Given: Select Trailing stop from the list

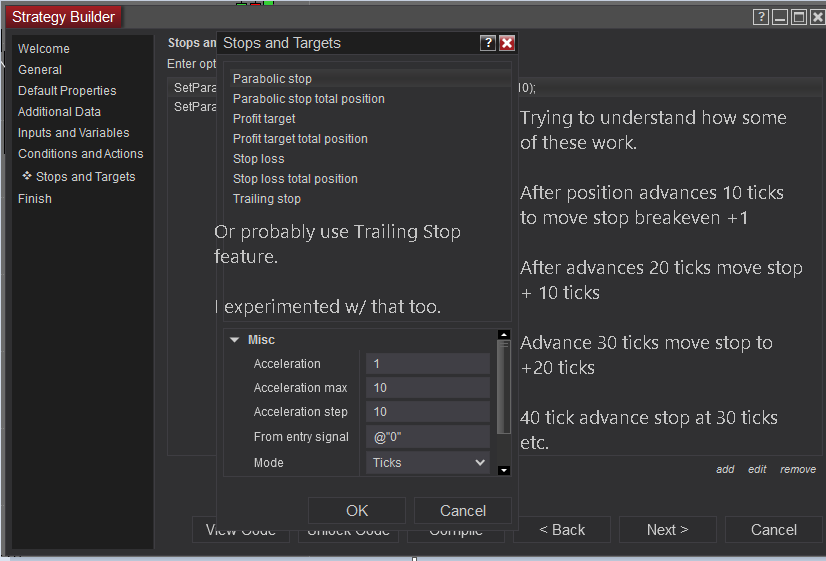Looking at the screenshot, I should tap(267, 199).
